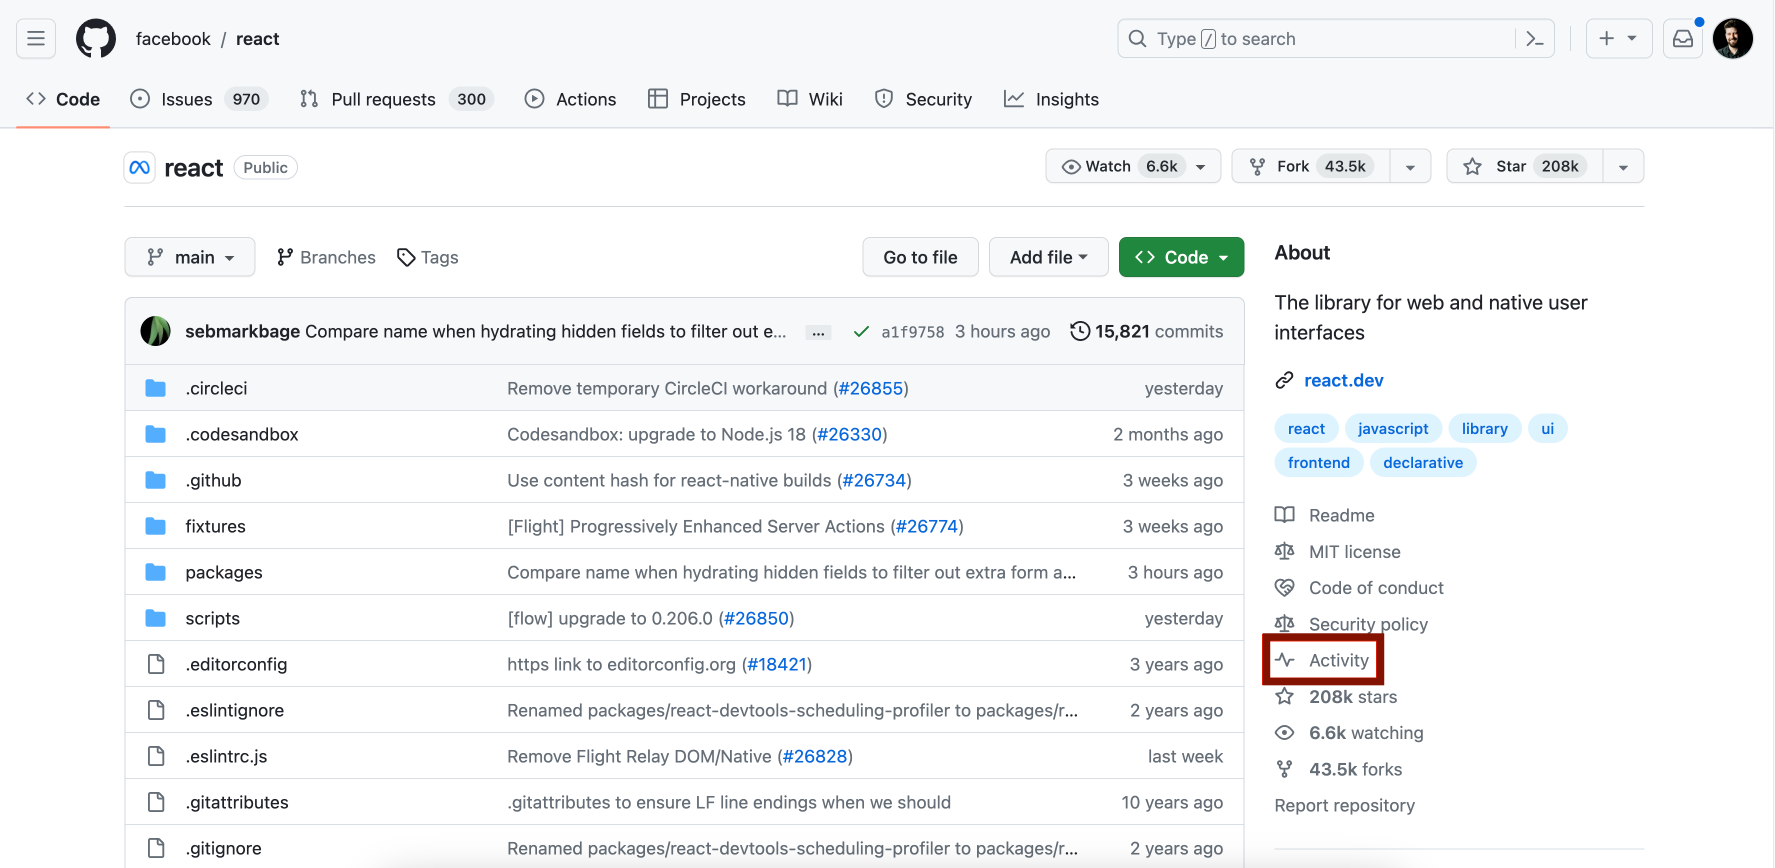The height and width of the screenshot is (868, 1775).
Task: Click the GitHub Octocat logo
Action: point(96,39)
